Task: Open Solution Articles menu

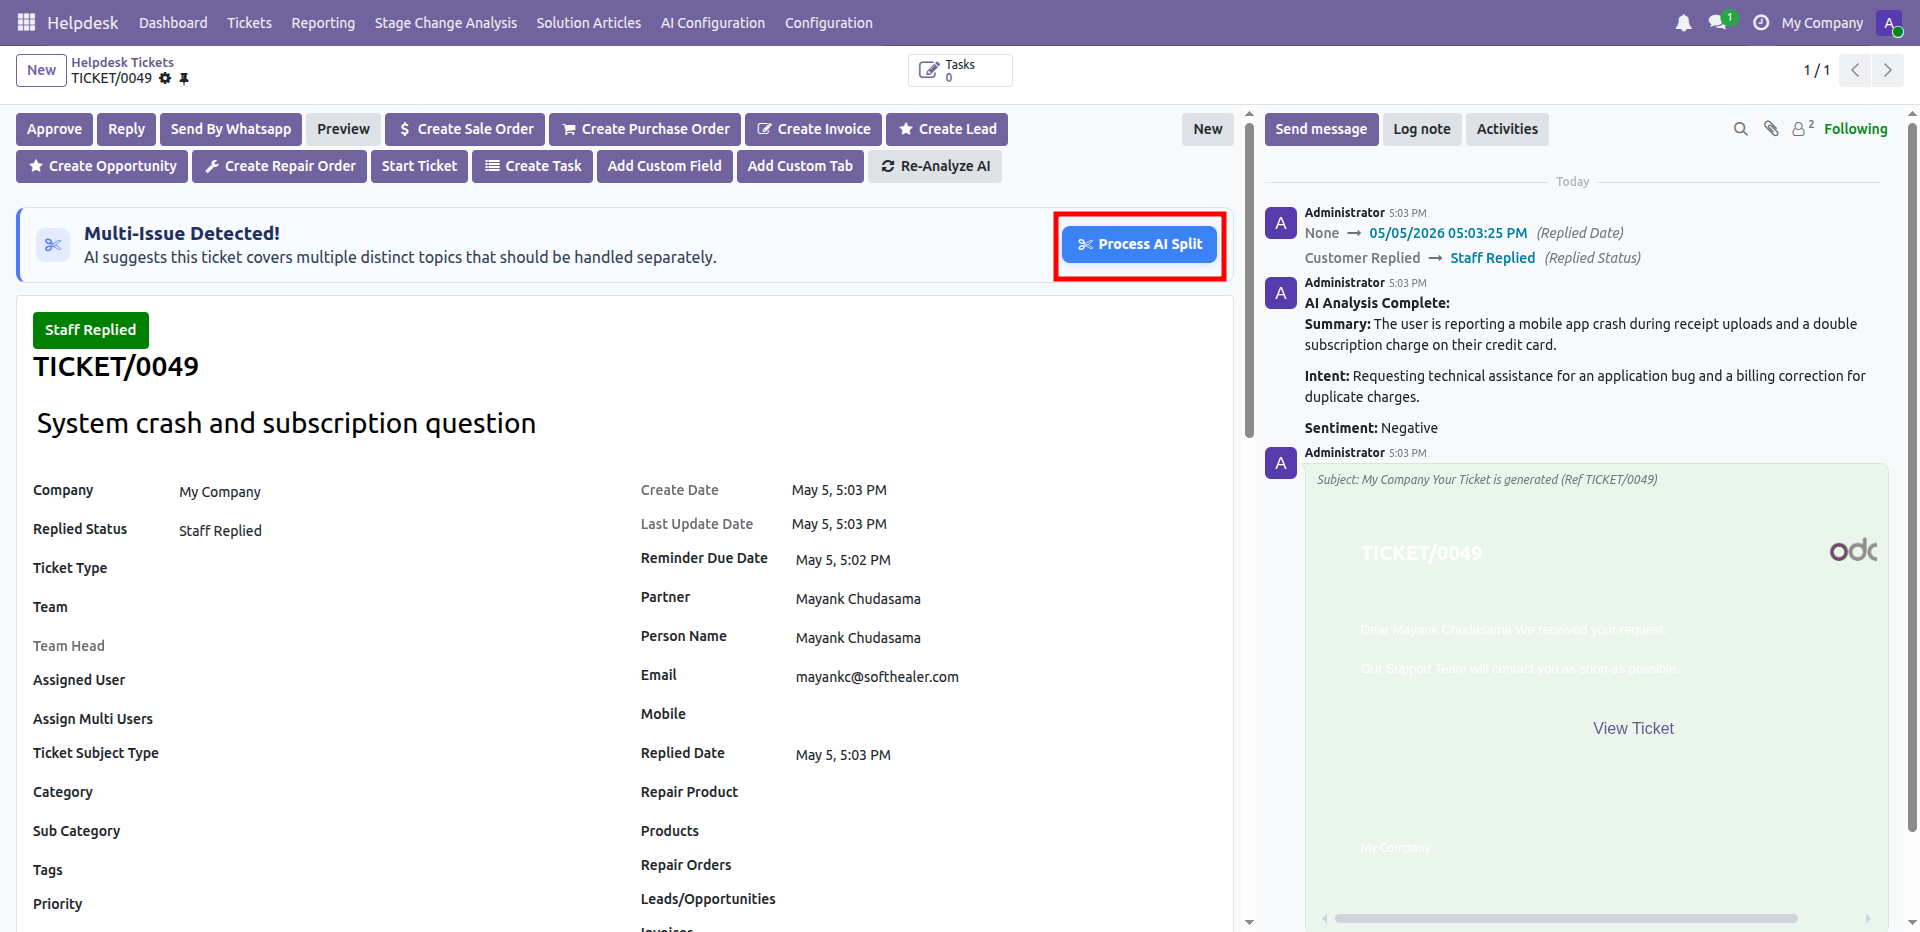Action: click(589, 22)
